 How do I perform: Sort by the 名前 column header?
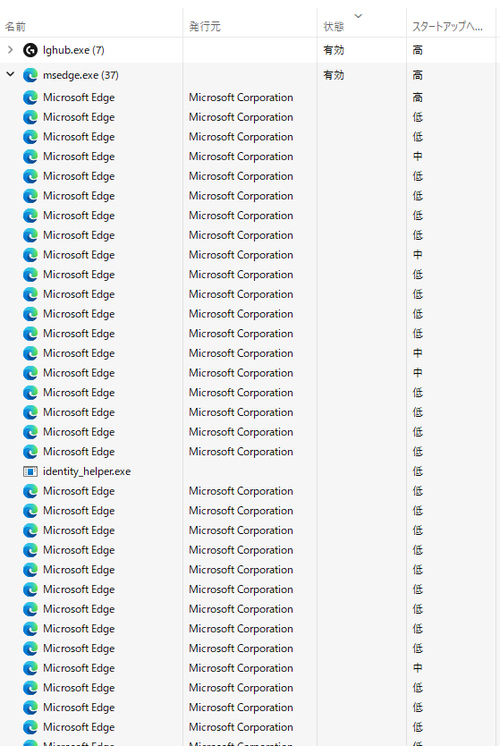(x=15, y=27)
